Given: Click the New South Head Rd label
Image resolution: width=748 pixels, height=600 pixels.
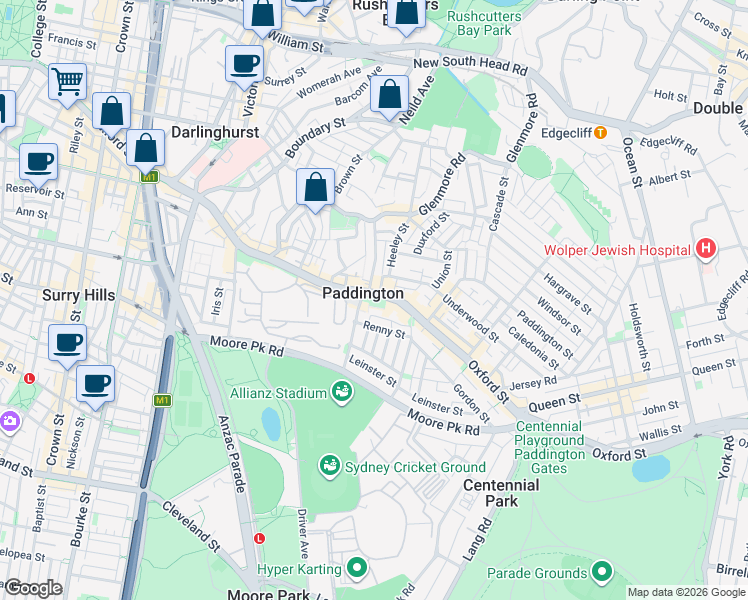Looking at the screenshot, I should [470, 66].
